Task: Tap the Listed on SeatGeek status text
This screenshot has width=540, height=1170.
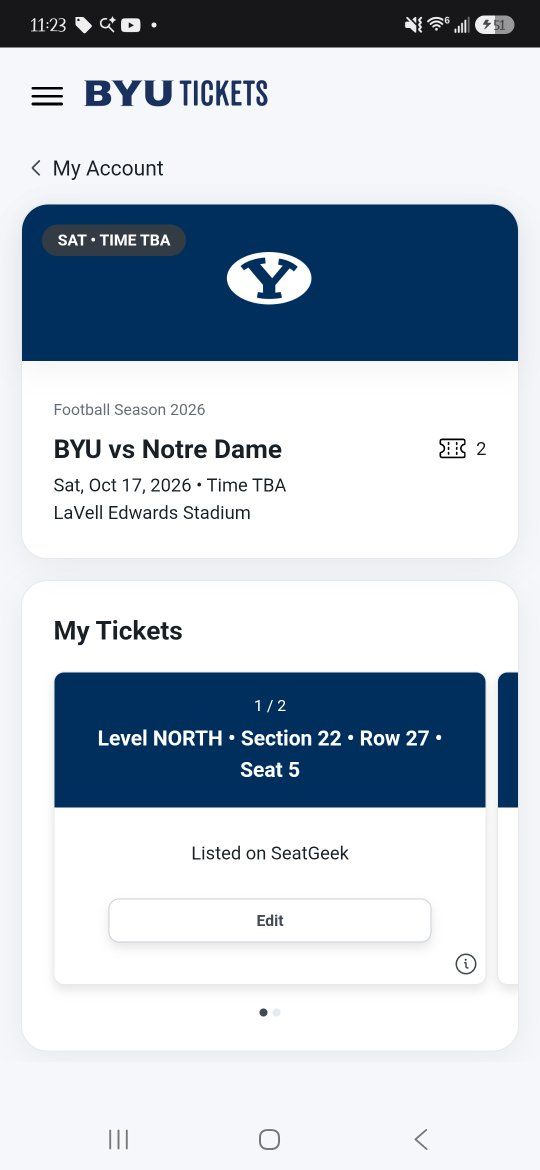Action: pyautogui.click(x=270, y=853)
